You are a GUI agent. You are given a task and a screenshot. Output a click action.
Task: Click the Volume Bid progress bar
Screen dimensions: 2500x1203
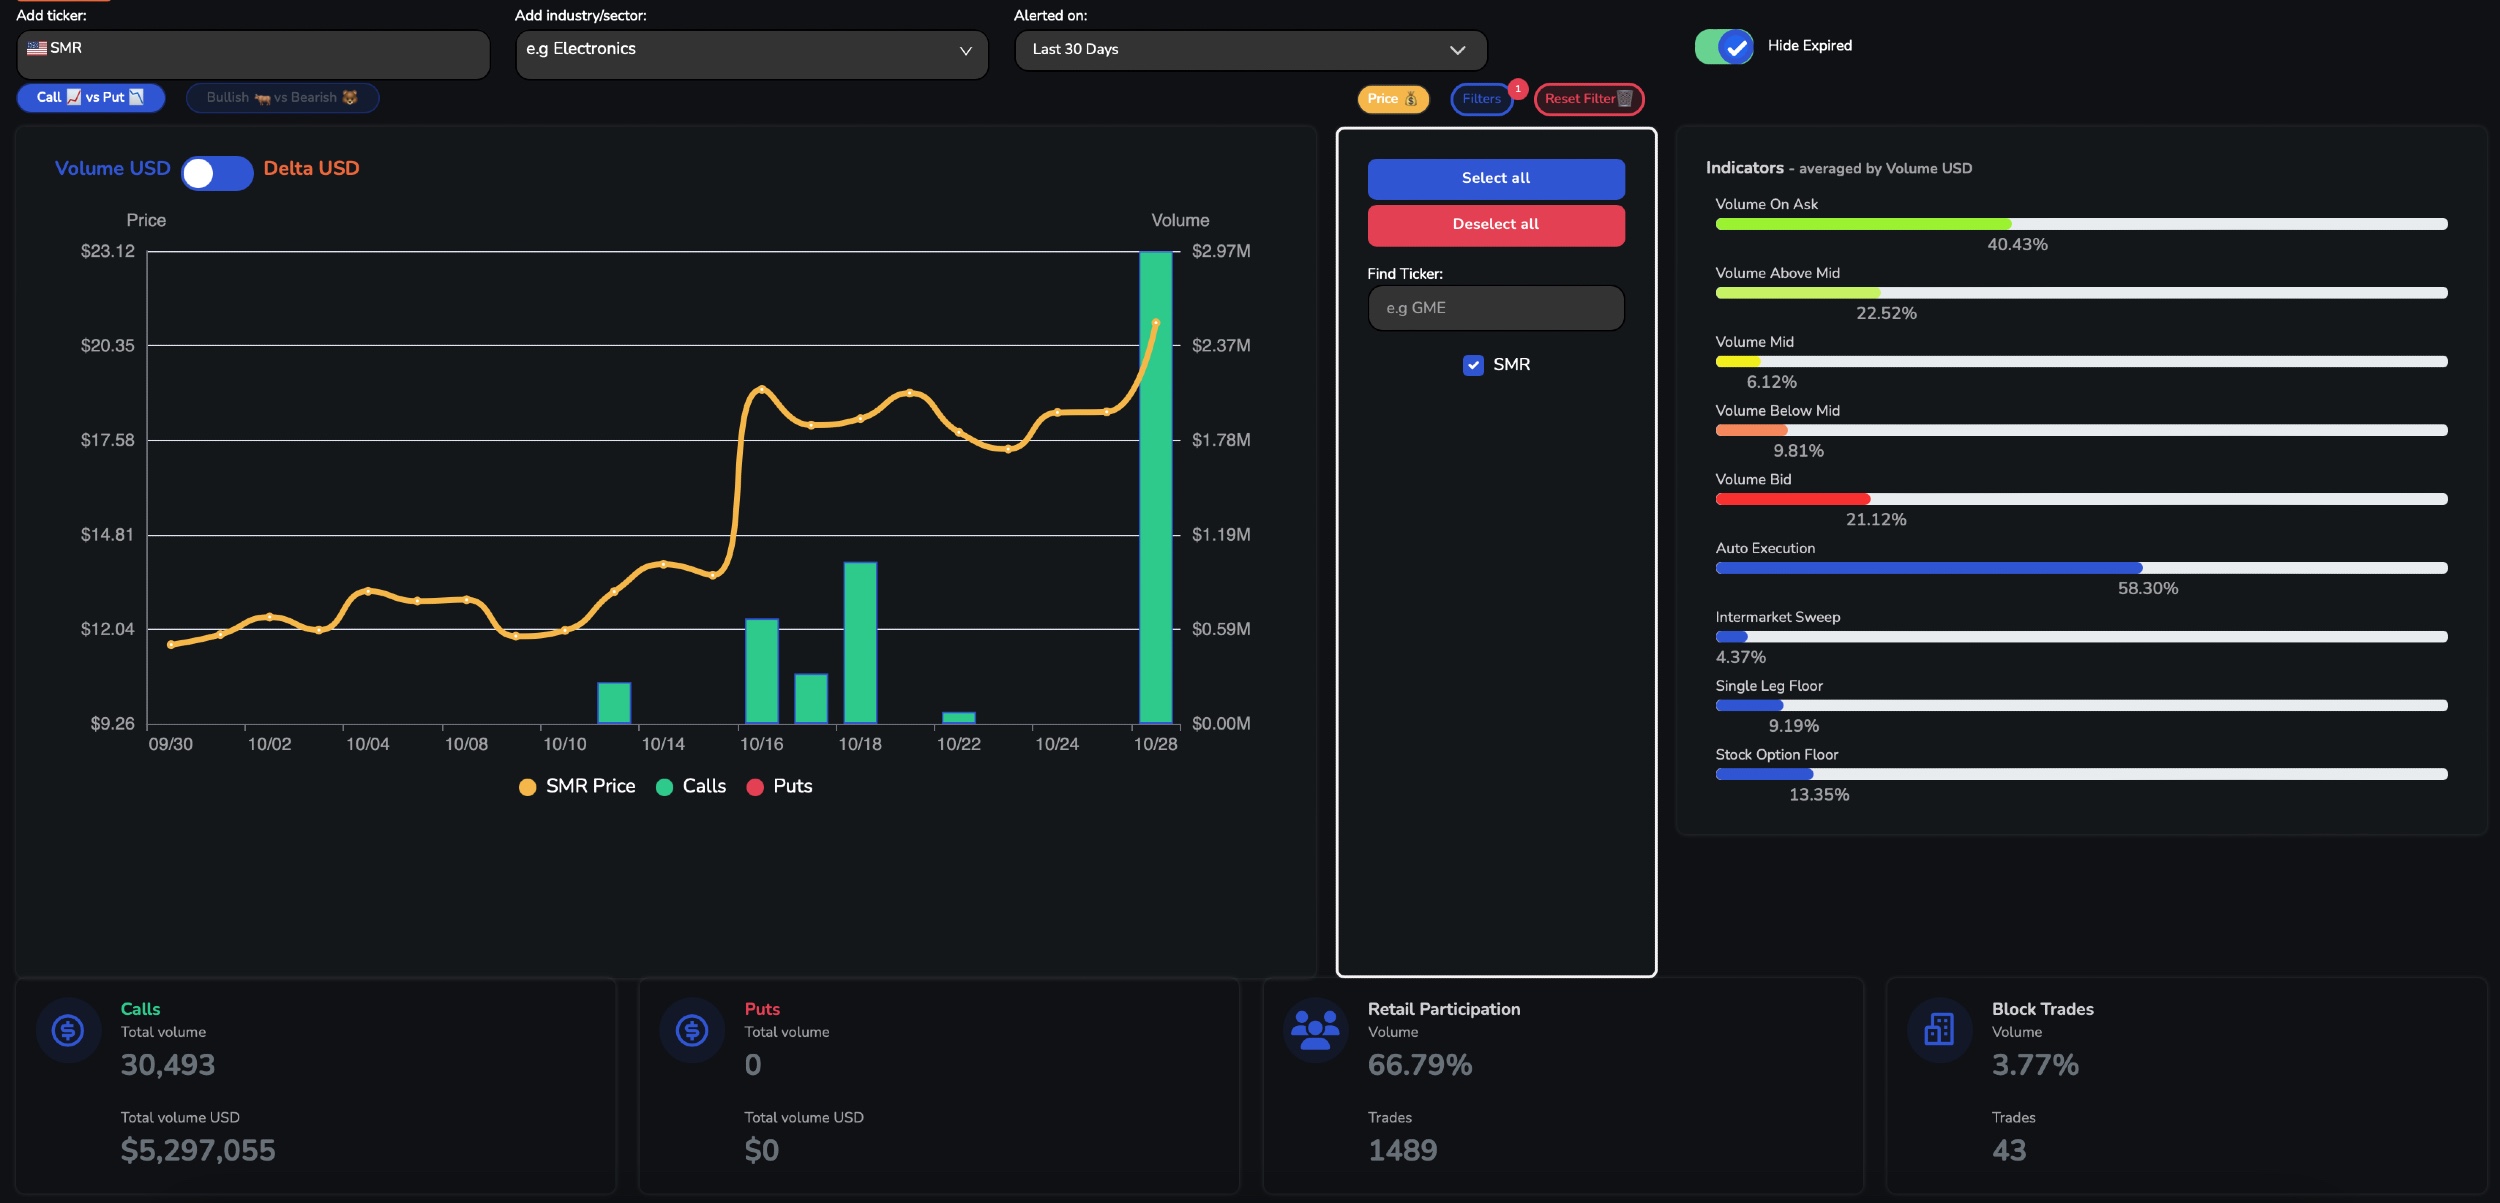click(x=2081, y=499)
